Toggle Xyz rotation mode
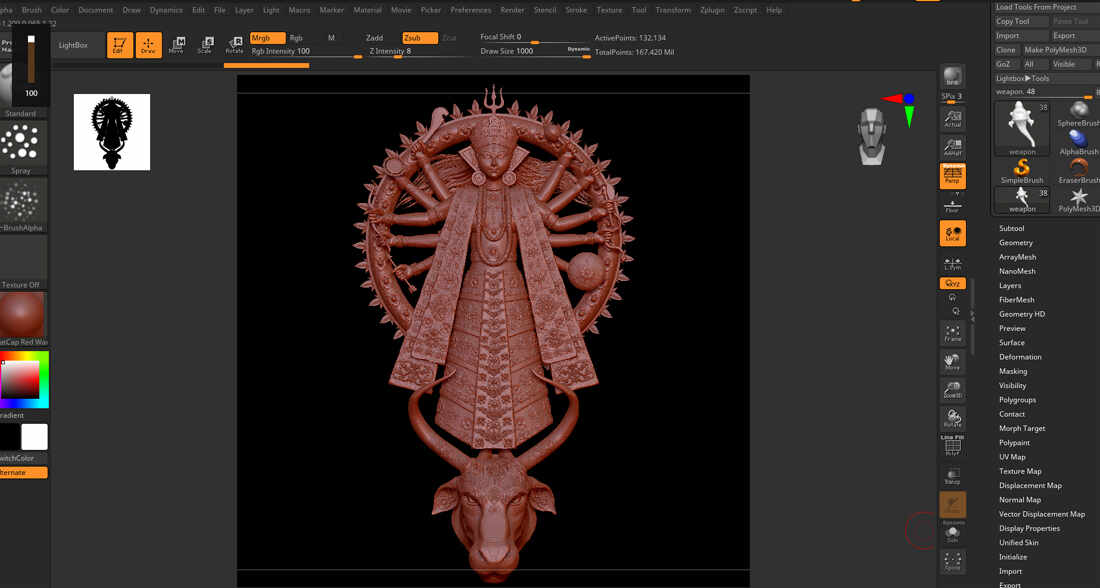 pyautogui.click(x=952, y=283)
